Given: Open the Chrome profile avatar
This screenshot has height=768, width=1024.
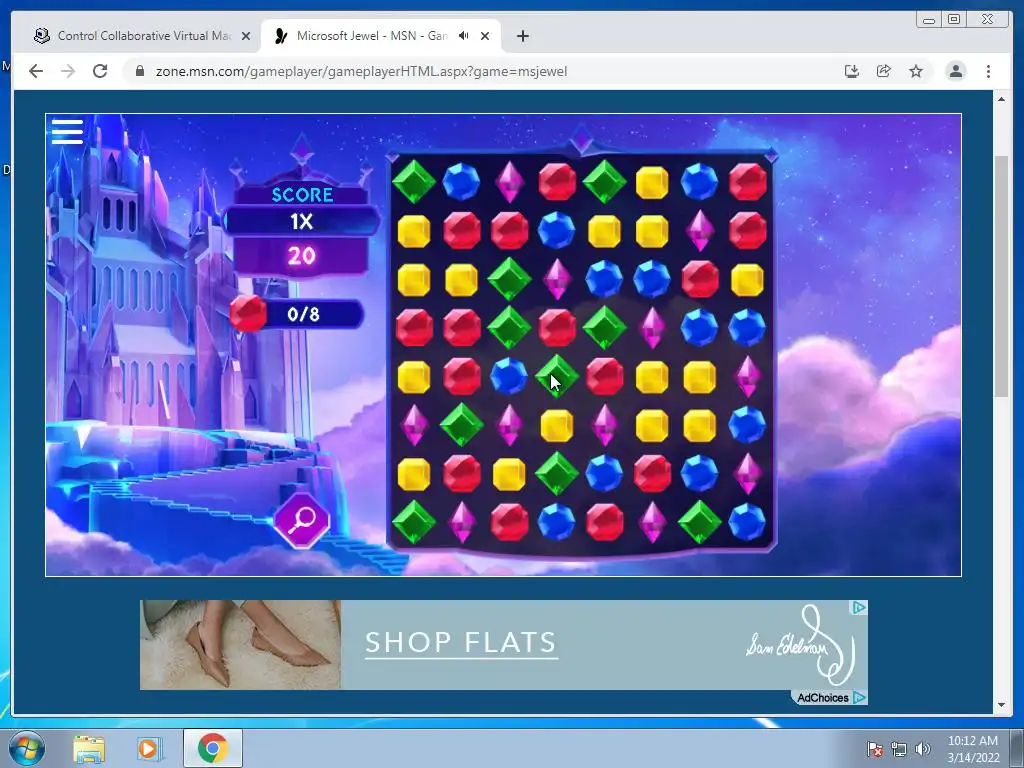Looking at the screenshot, I should pyautogui.click(x=955, y=71).
